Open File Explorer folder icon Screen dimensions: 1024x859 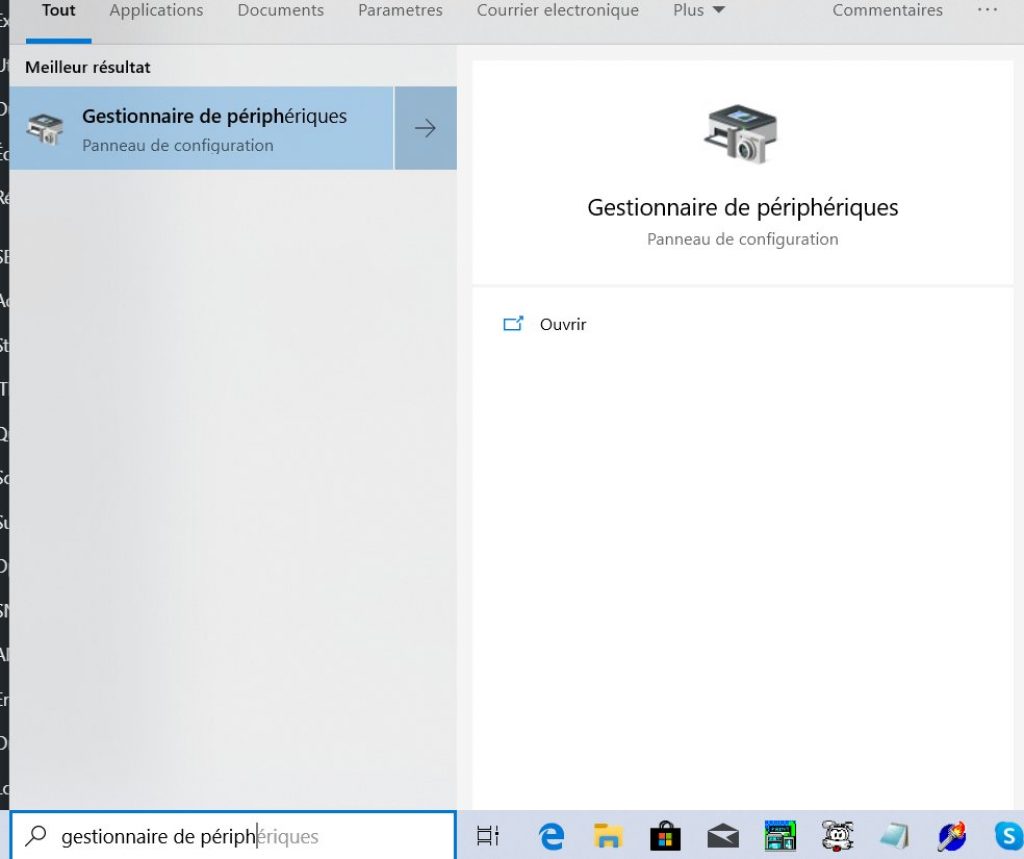pos(608,836)
